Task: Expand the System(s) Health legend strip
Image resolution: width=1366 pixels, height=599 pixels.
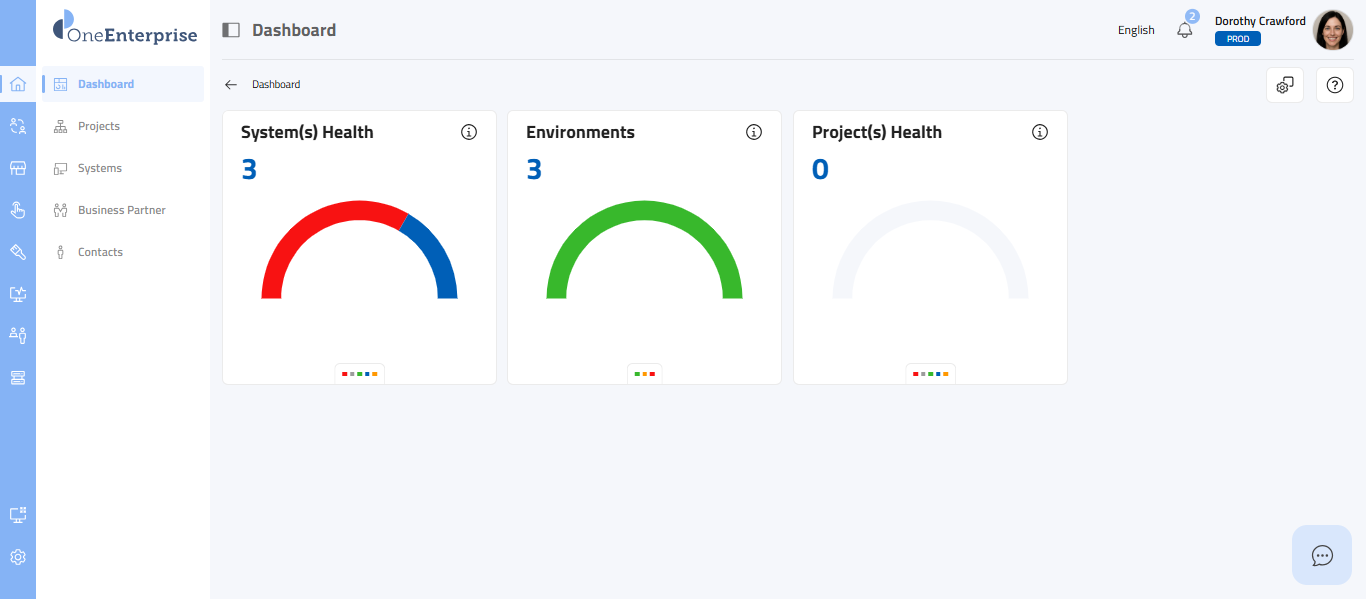Action: pyautogui.click(x=359, y=373)
